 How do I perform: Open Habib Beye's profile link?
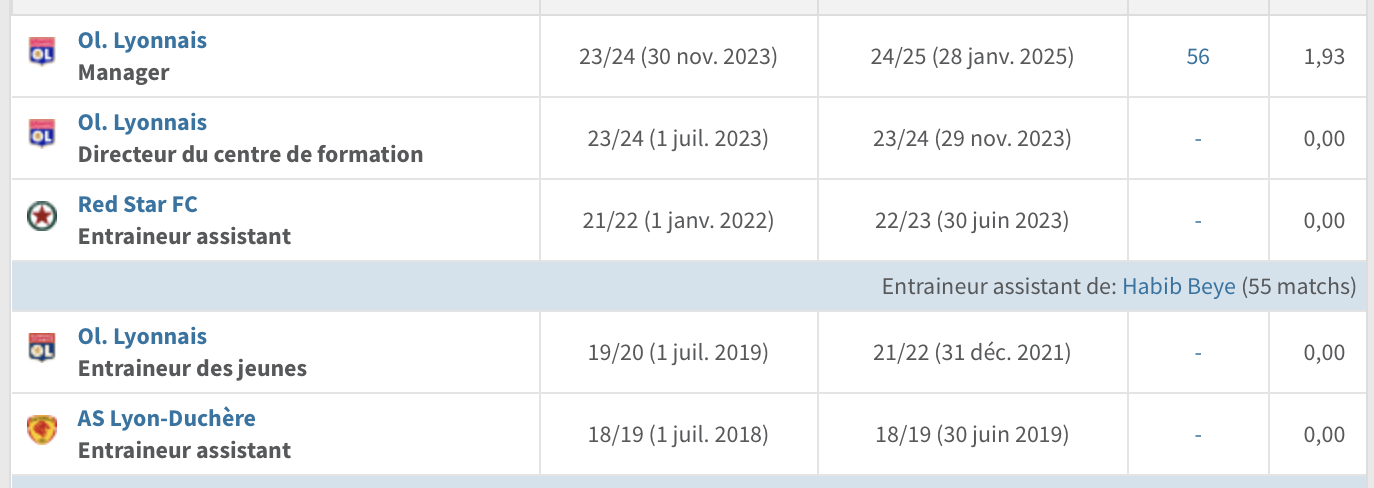[1179, 287]
